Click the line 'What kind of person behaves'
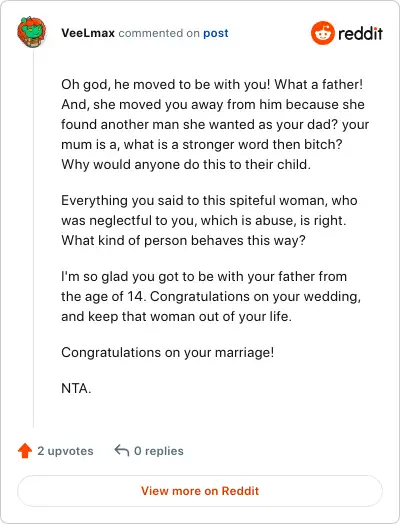Viewport: 400px width, 524px height. click(183, 240)
